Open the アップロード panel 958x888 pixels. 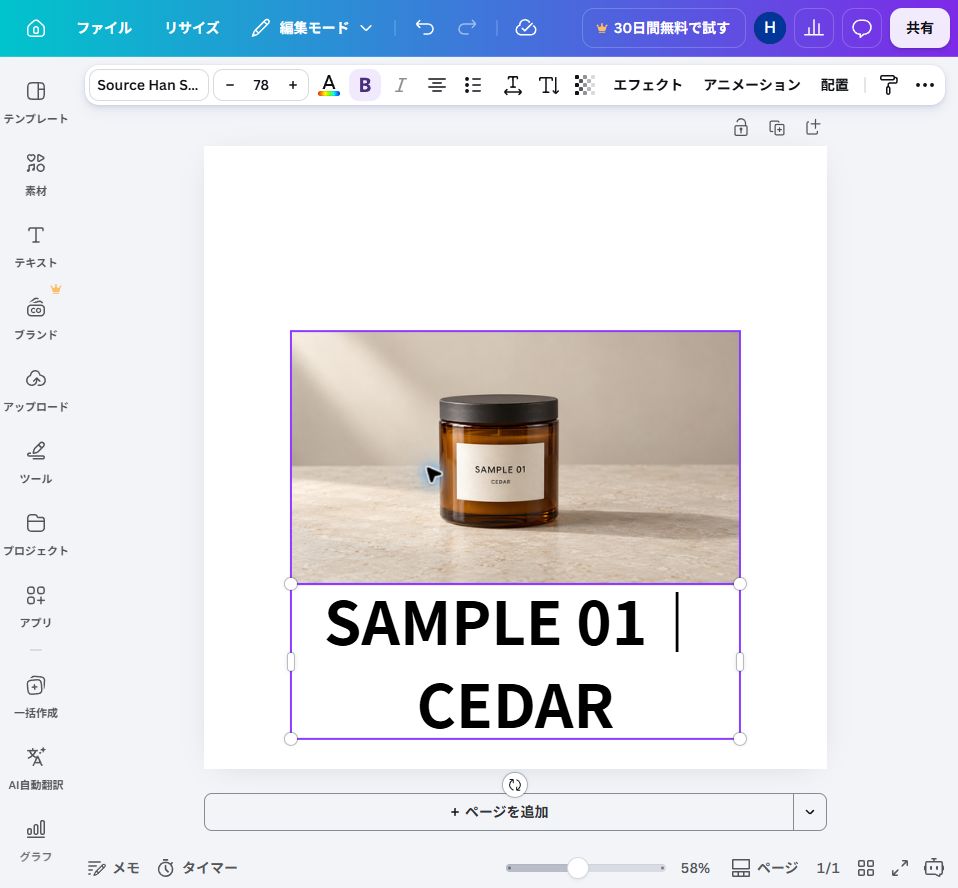pyautogui.click(x=36, y=391)
